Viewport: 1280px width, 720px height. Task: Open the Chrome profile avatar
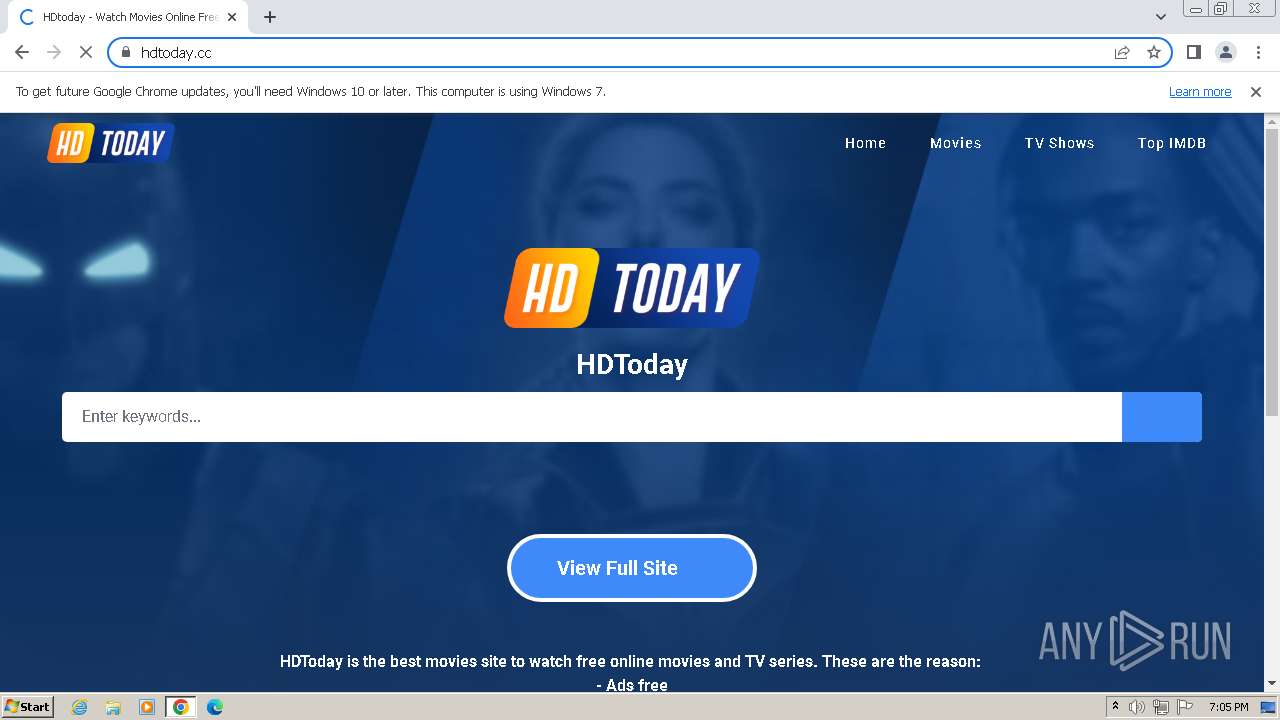point(1226,52)
